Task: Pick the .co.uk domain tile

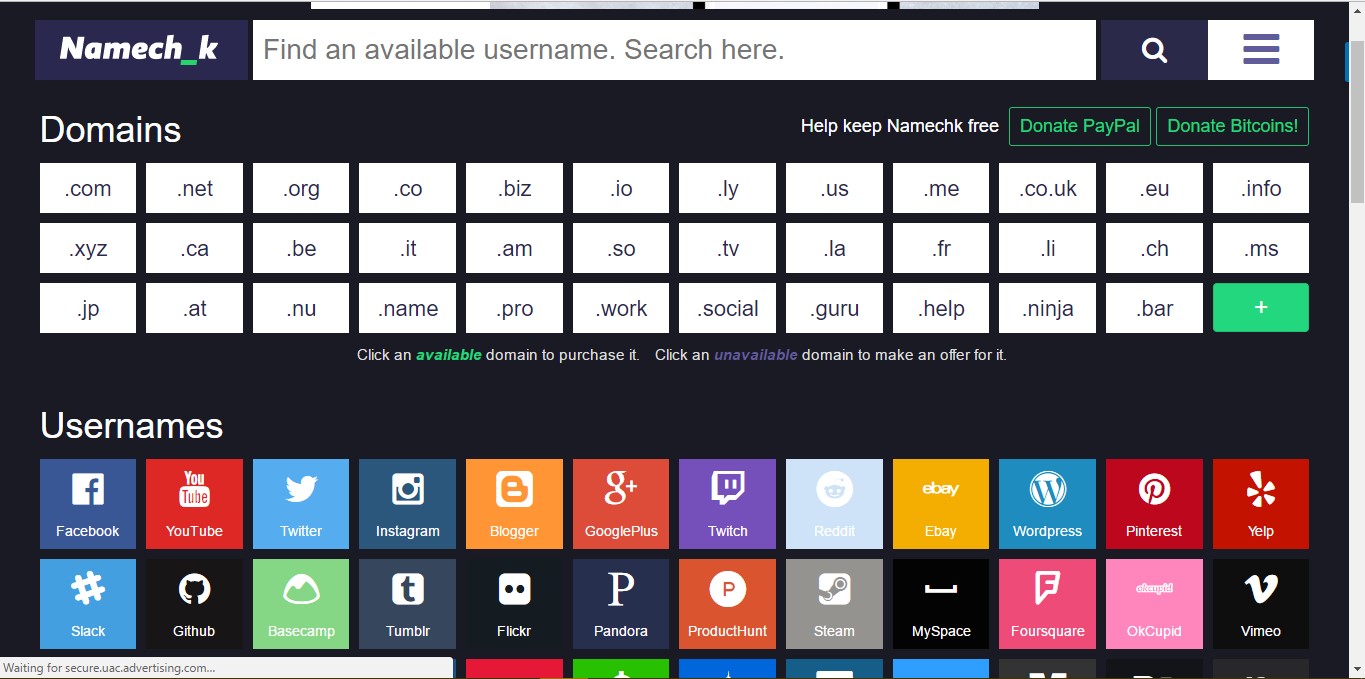Action: click(x=1047, y=188)
